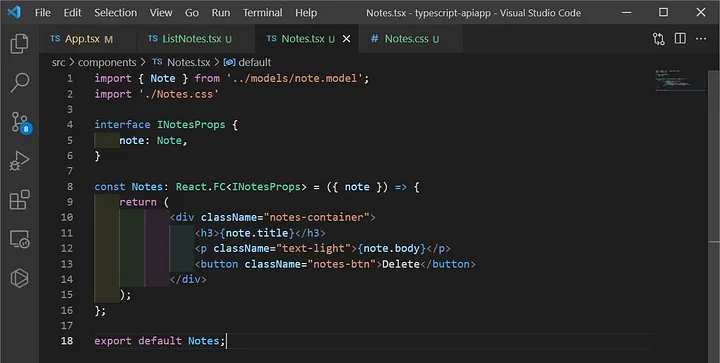Open the Terminal menu

point(263,13)
